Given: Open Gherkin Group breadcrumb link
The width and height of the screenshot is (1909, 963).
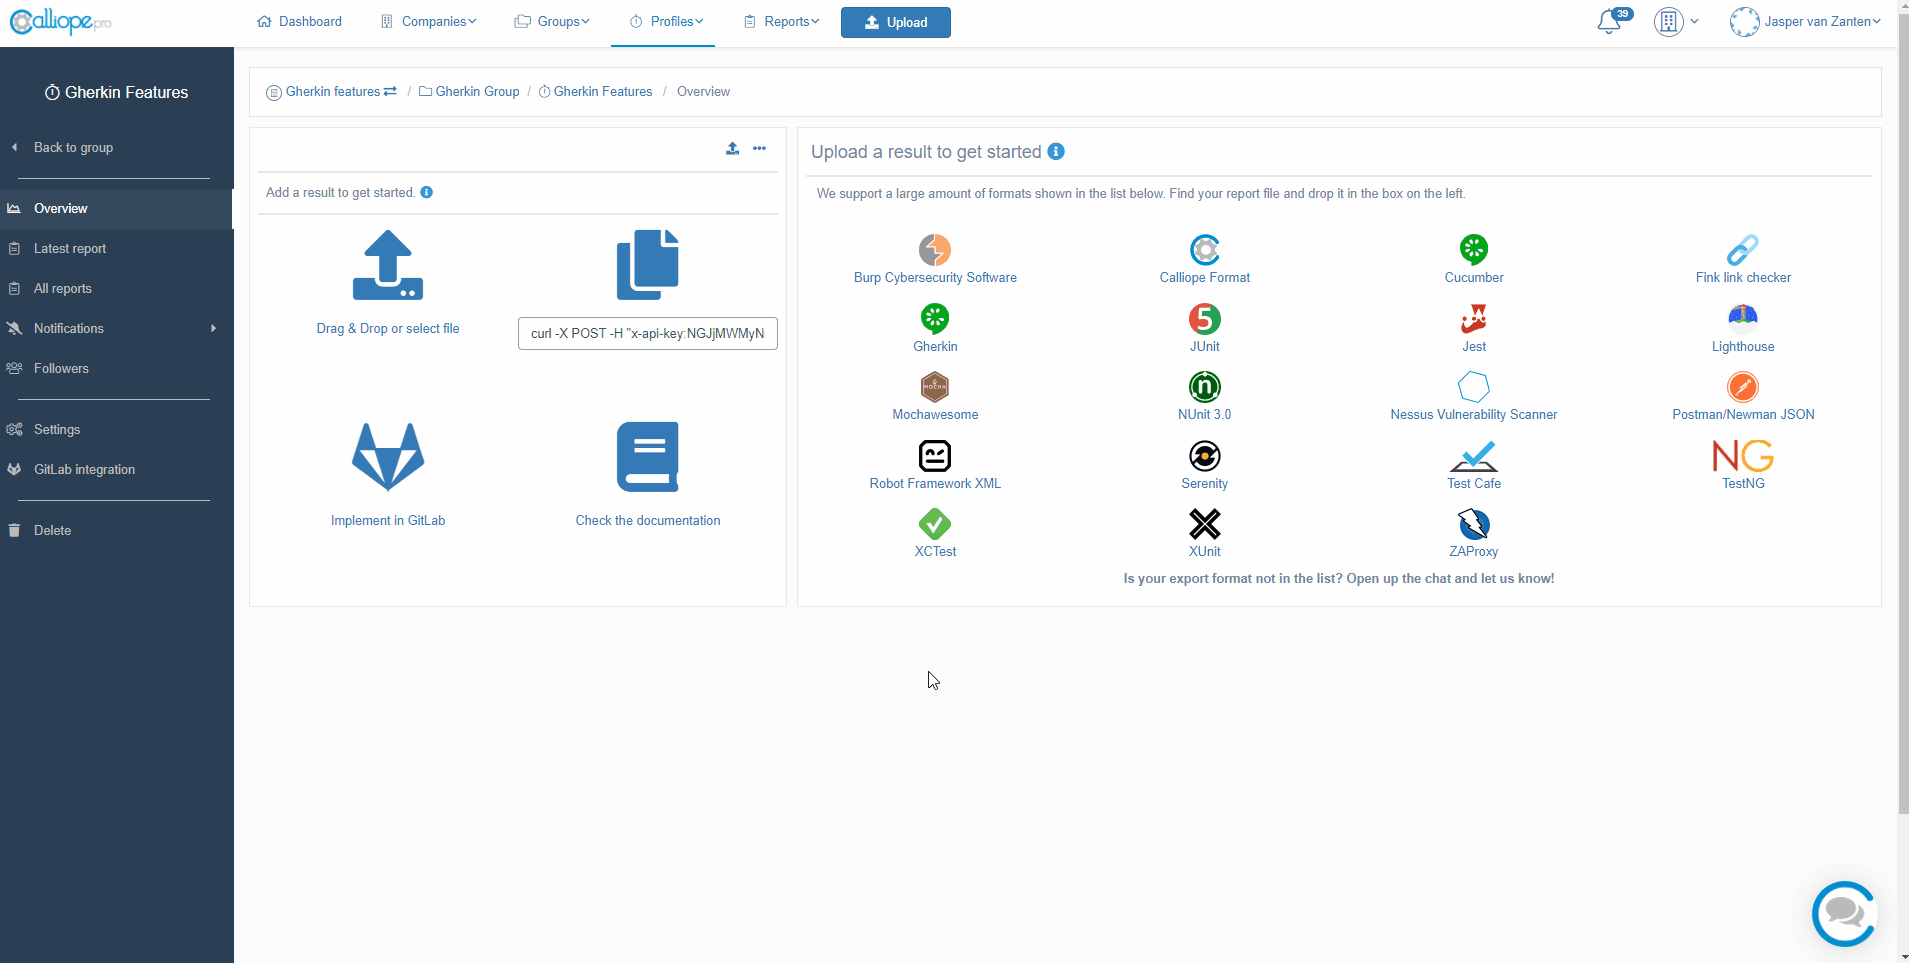Looking at the screenshot, I should [x=469, y=91].
